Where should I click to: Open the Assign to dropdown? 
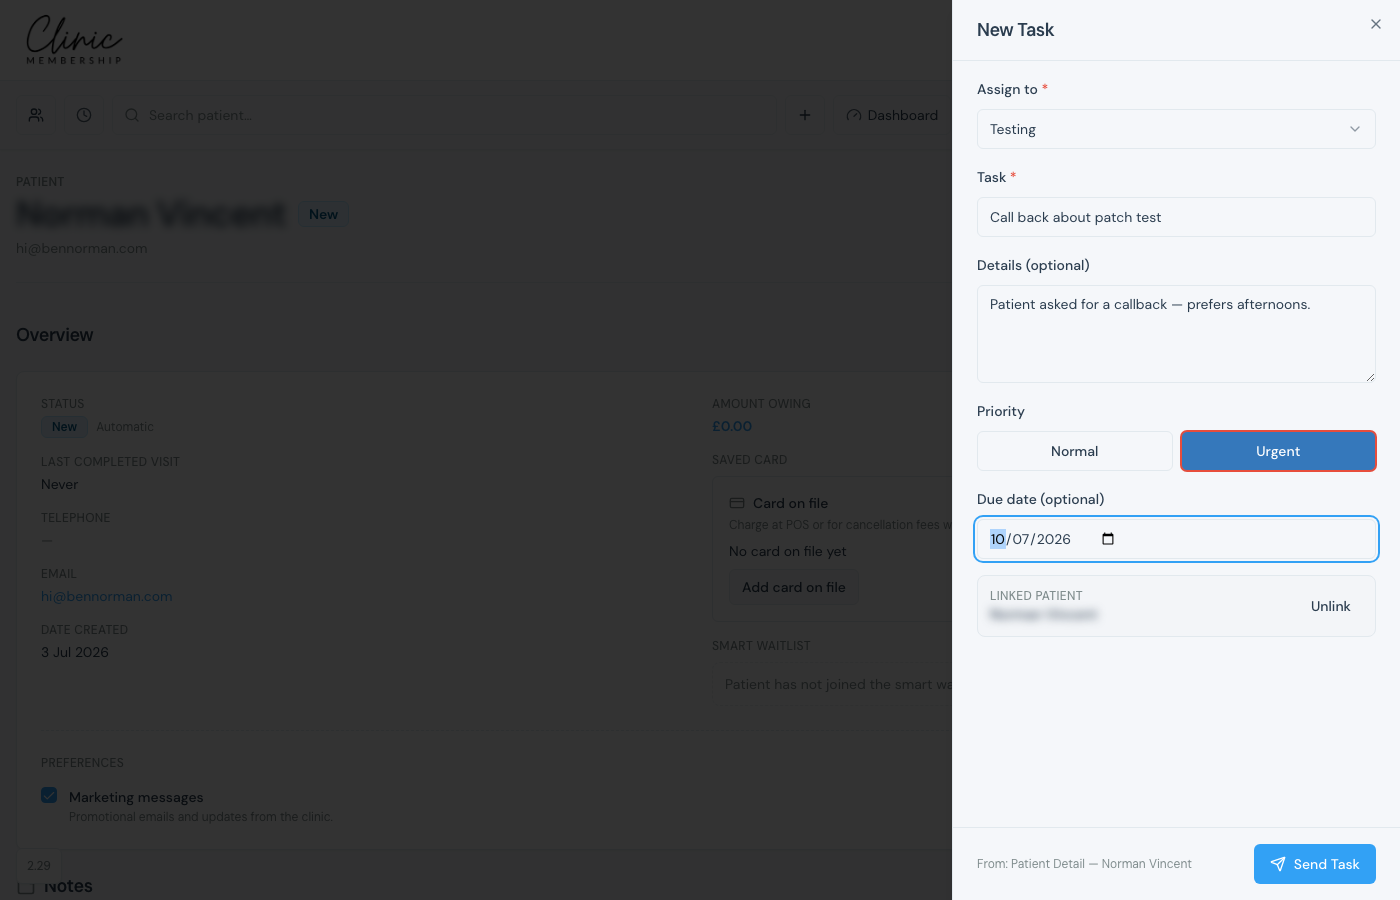tap(1176, 129)
